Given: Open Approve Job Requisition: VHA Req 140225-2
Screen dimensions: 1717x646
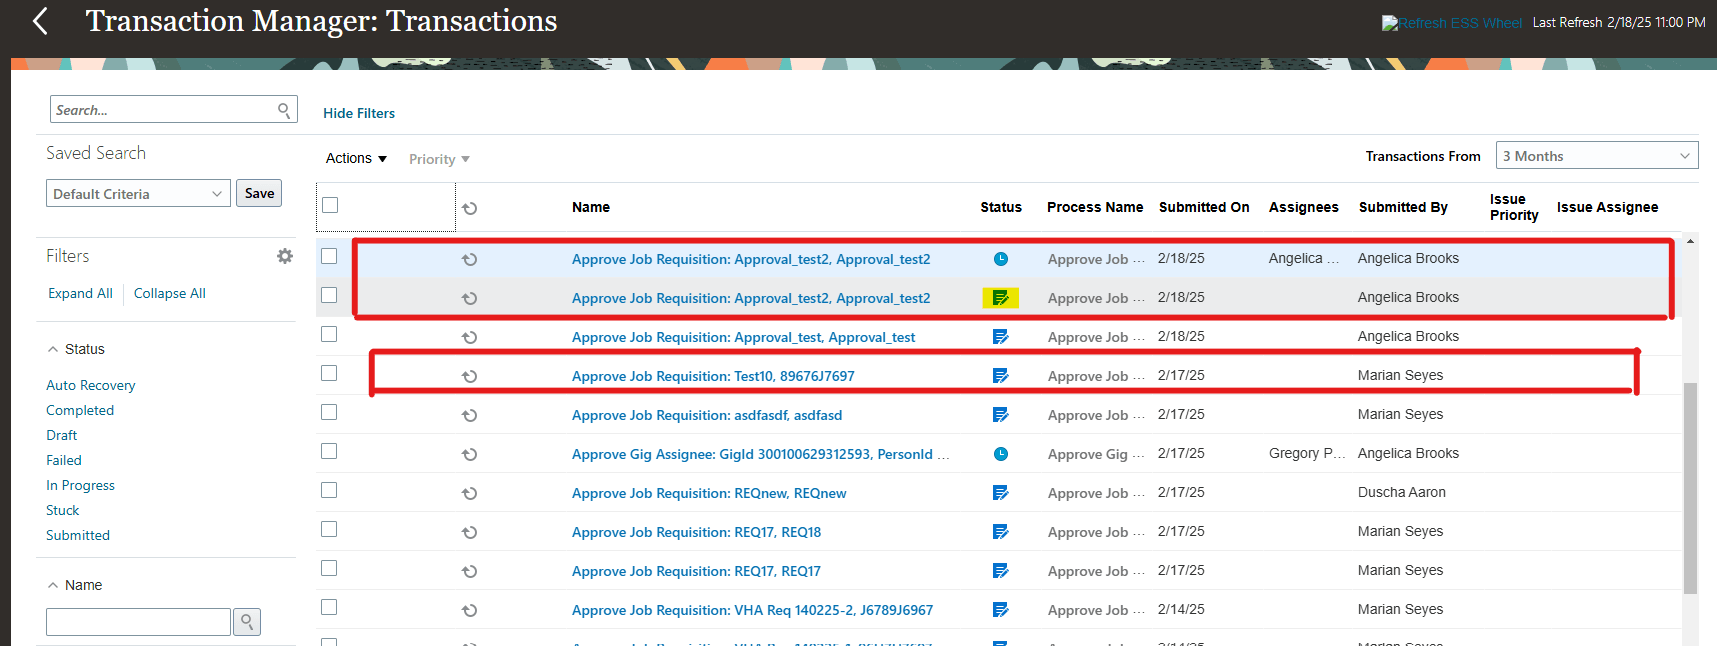Looking at the screenshot, I should tap(752, 610).
